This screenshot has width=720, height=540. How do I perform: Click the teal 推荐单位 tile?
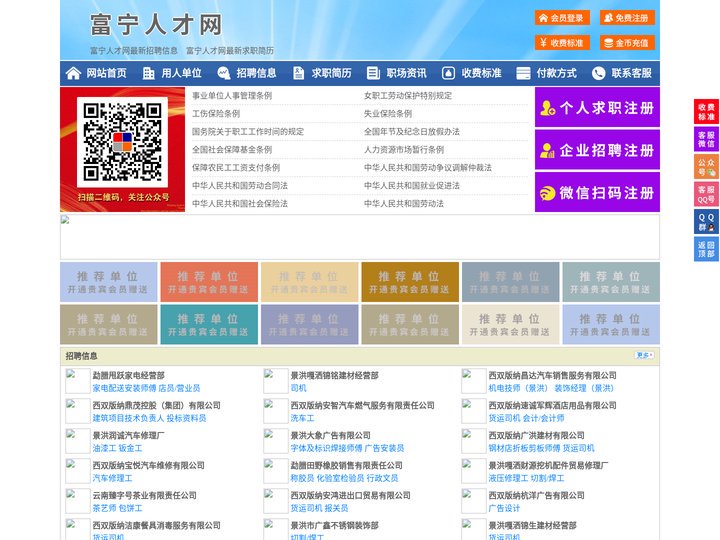[x=209, y=324]
